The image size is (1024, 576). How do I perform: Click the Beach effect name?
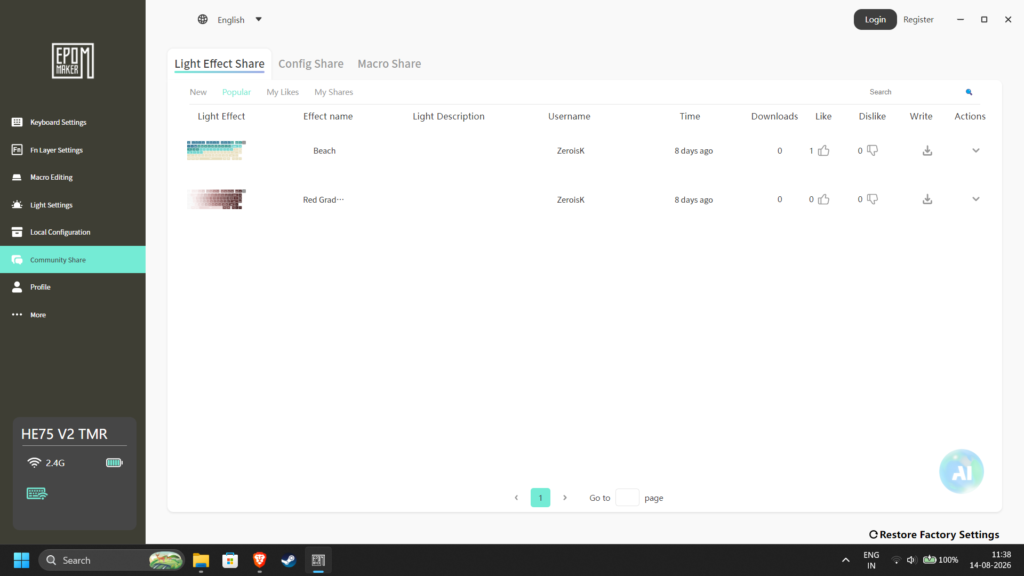click(325, 150)
